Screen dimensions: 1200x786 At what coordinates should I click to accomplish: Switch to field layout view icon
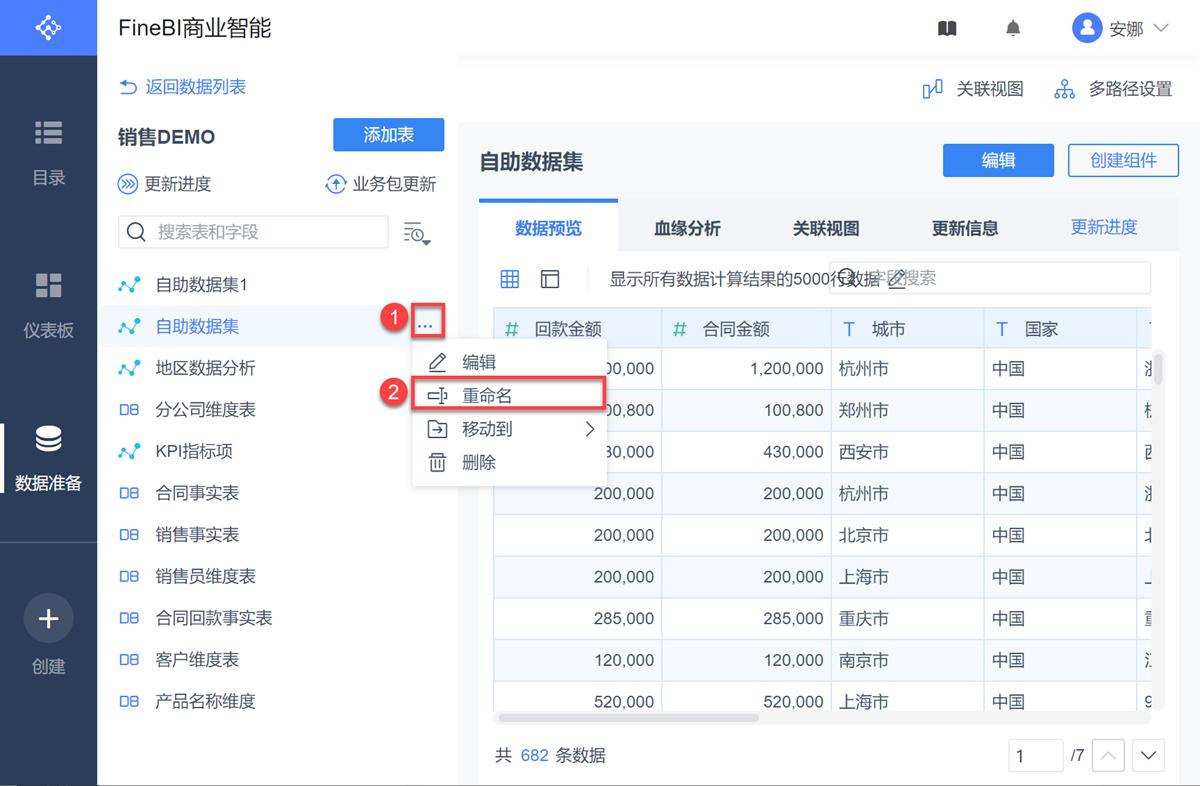coord(550,279)
